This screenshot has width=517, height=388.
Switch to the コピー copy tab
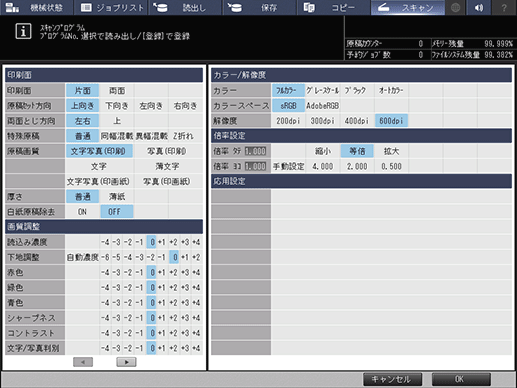tap(334, 7)
